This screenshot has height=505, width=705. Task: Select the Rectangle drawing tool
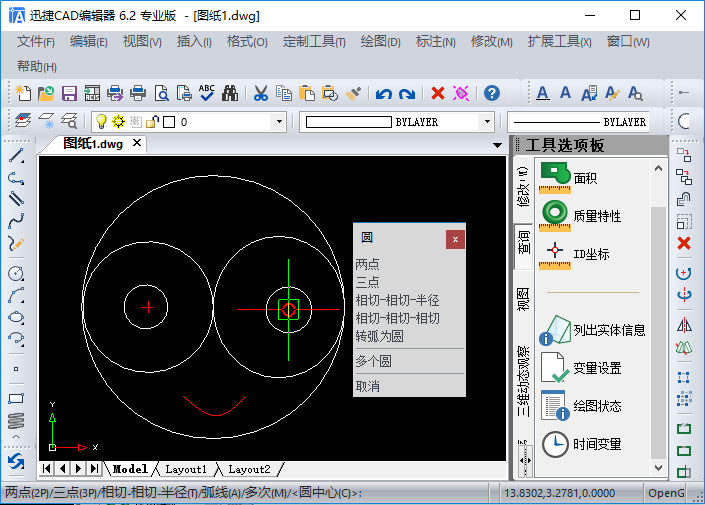16,398
